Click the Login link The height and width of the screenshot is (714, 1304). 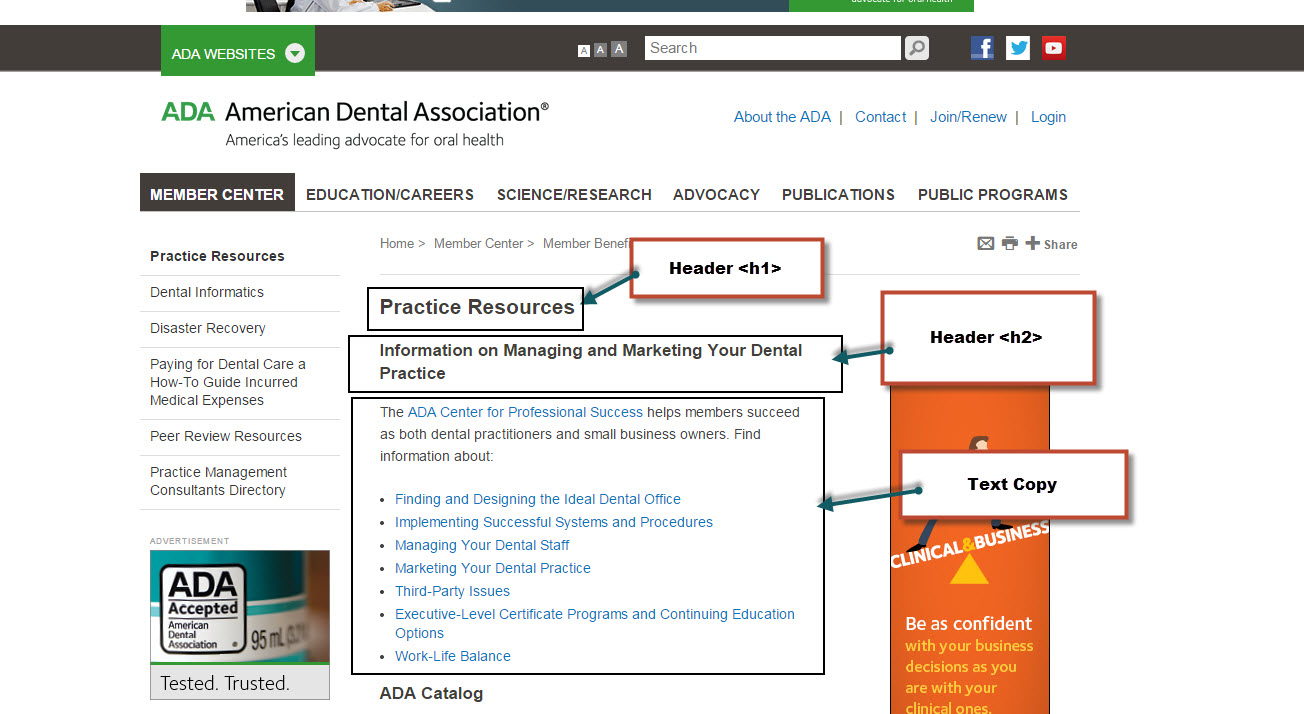(x=1048, y=117)
